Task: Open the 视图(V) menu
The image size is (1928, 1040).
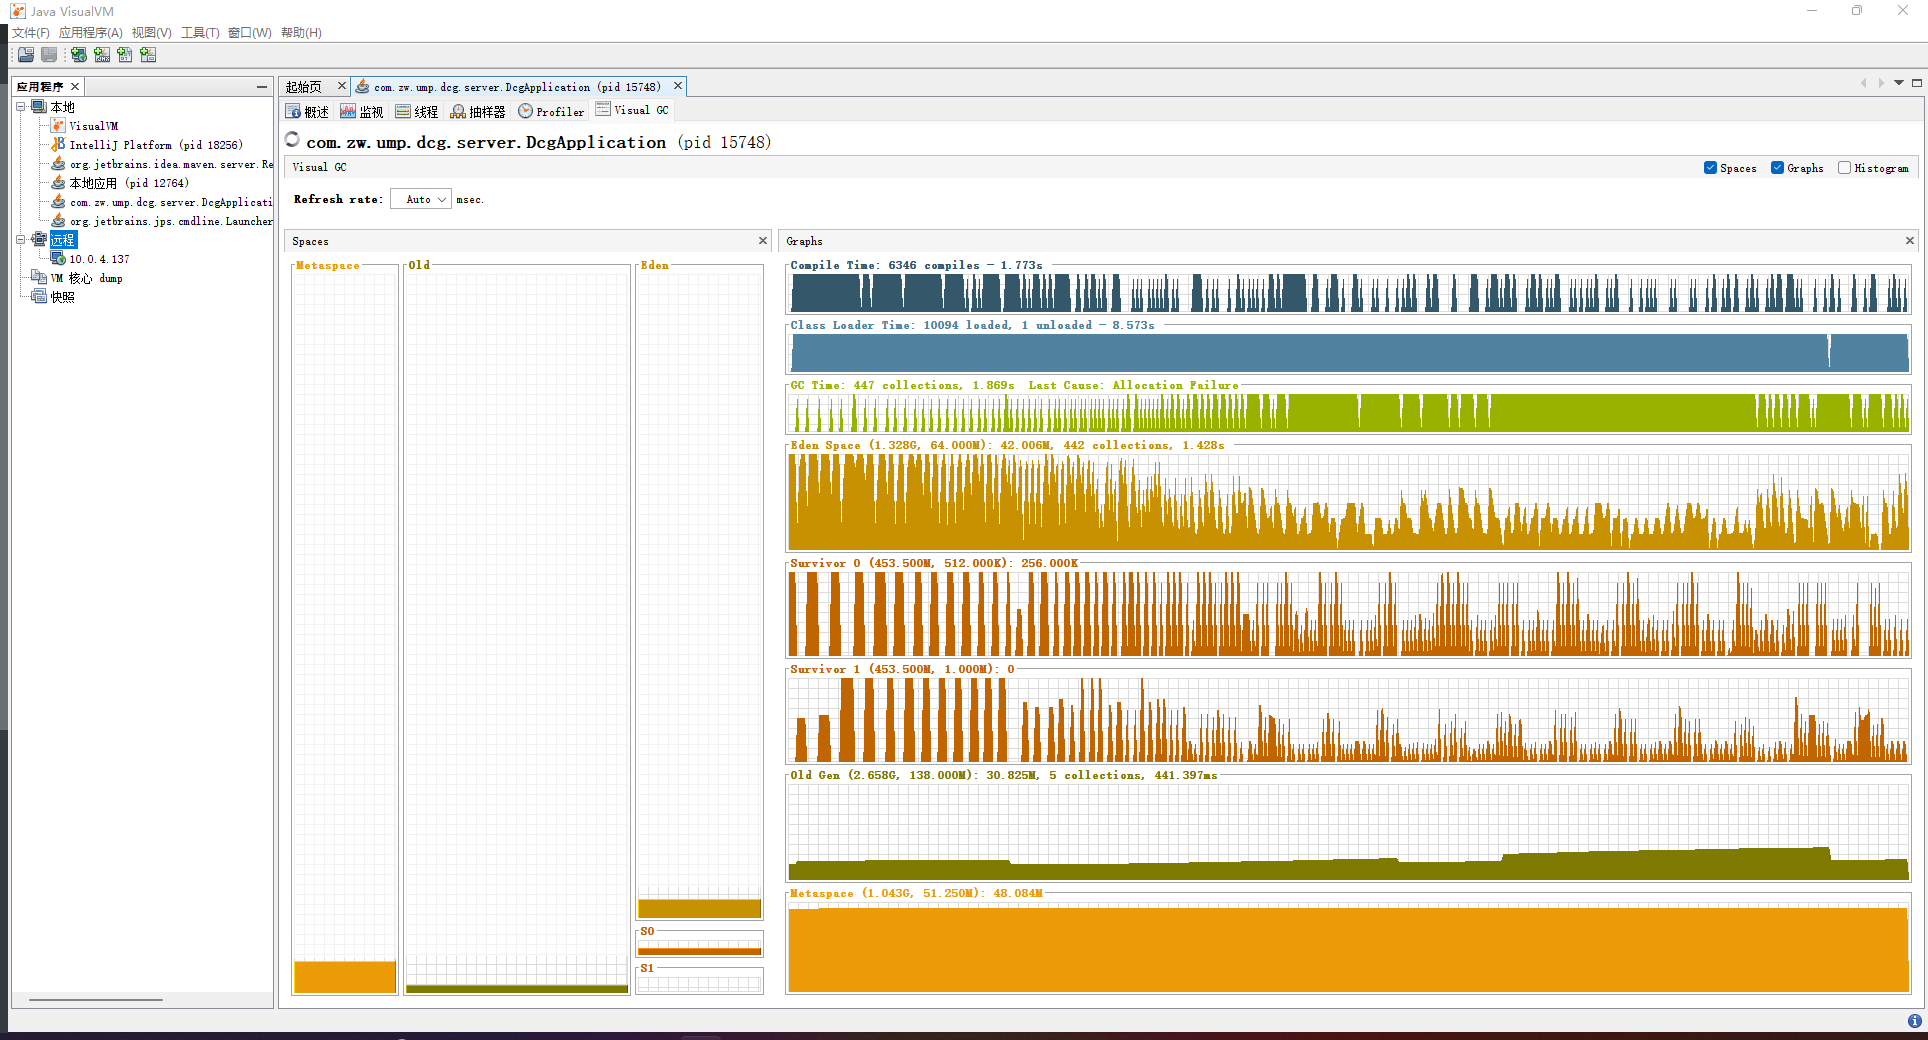Action: tap(152, 33)
